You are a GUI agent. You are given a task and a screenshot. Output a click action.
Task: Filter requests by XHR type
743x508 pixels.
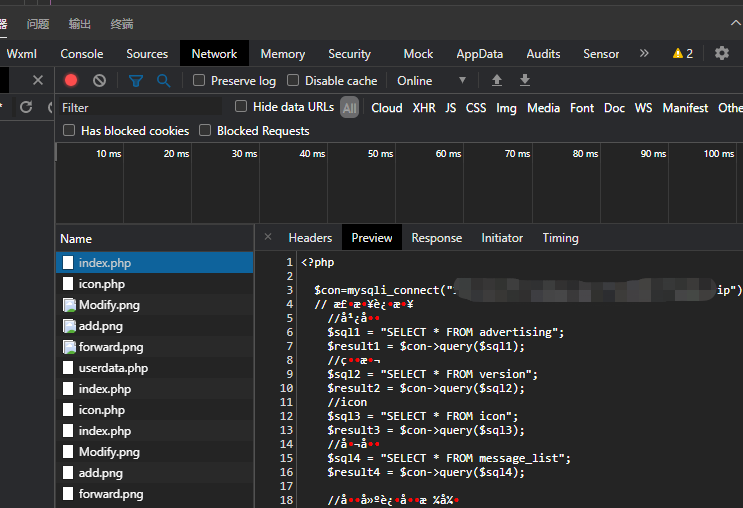pyautogui.click(x=424, y=108)
